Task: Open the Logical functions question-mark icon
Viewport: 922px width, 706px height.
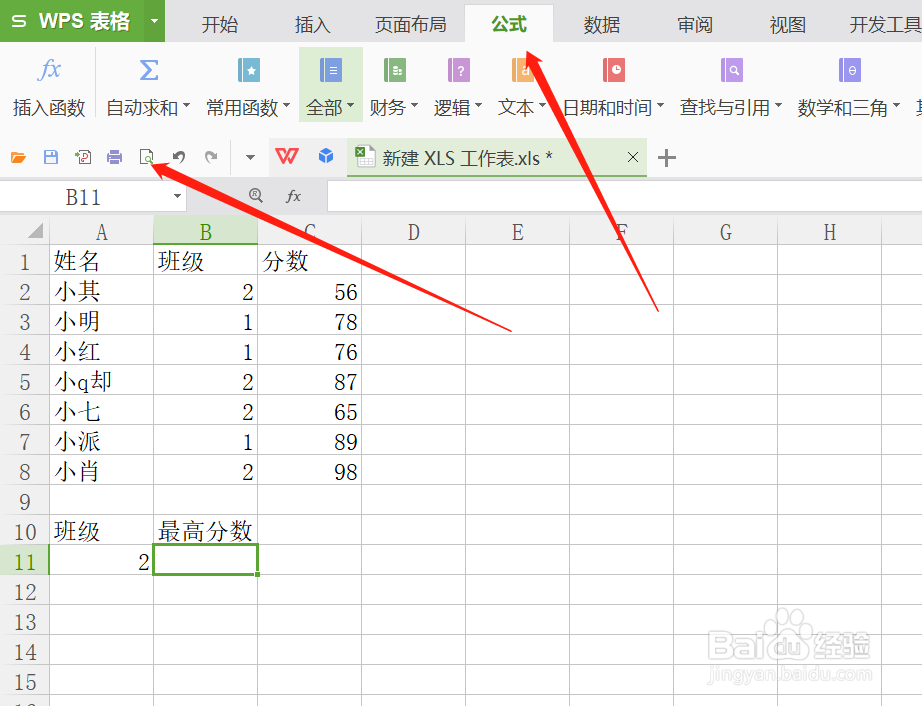Action: coord(459,71)
